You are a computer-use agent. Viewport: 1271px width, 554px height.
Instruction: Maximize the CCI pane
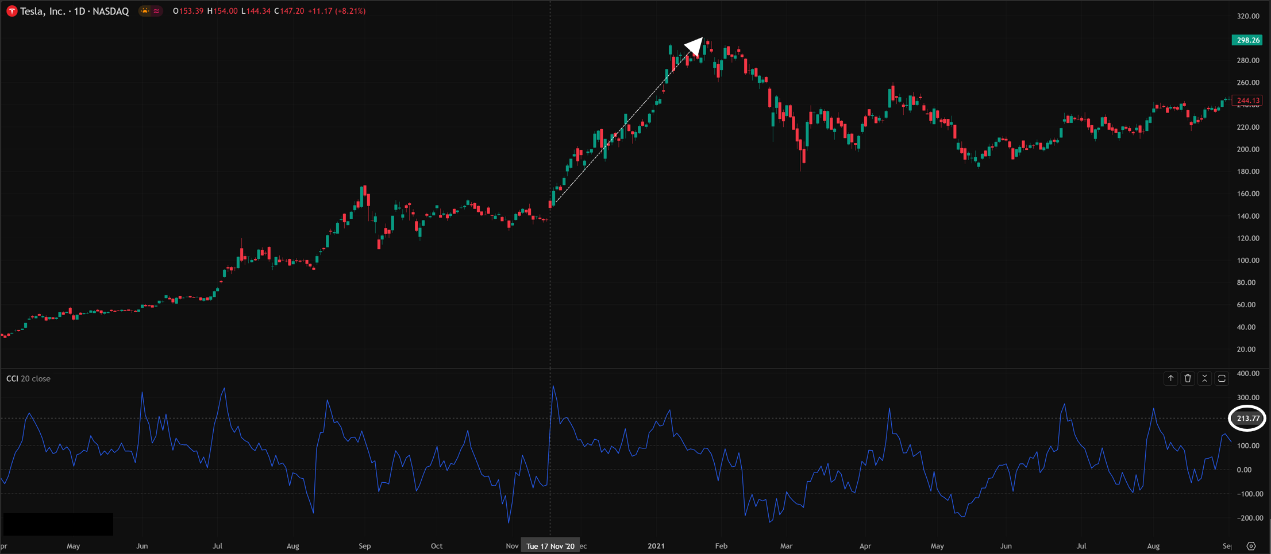click(x=1221, y=378)
